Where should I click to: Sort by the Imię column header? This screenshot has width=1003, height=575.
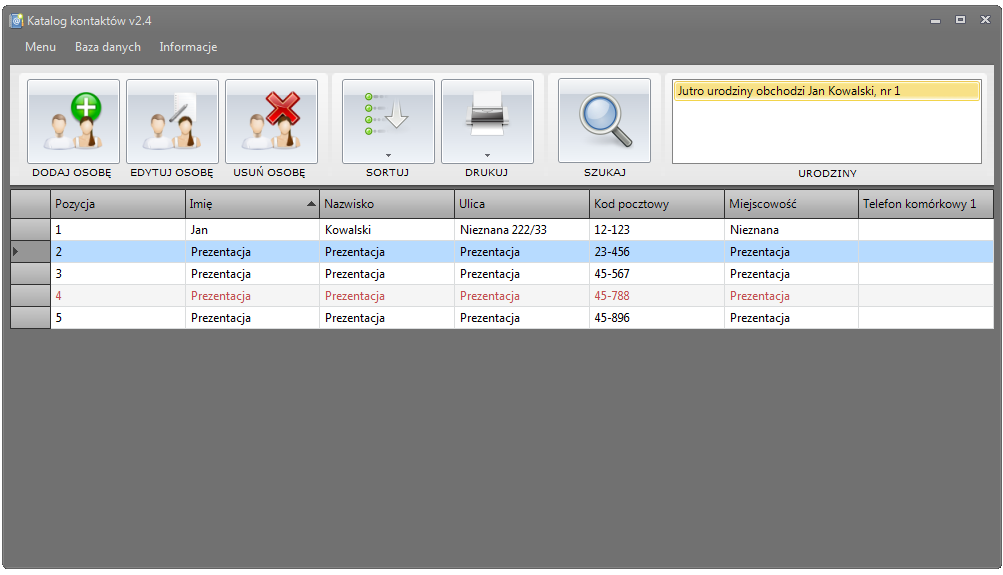click(252, 204)
